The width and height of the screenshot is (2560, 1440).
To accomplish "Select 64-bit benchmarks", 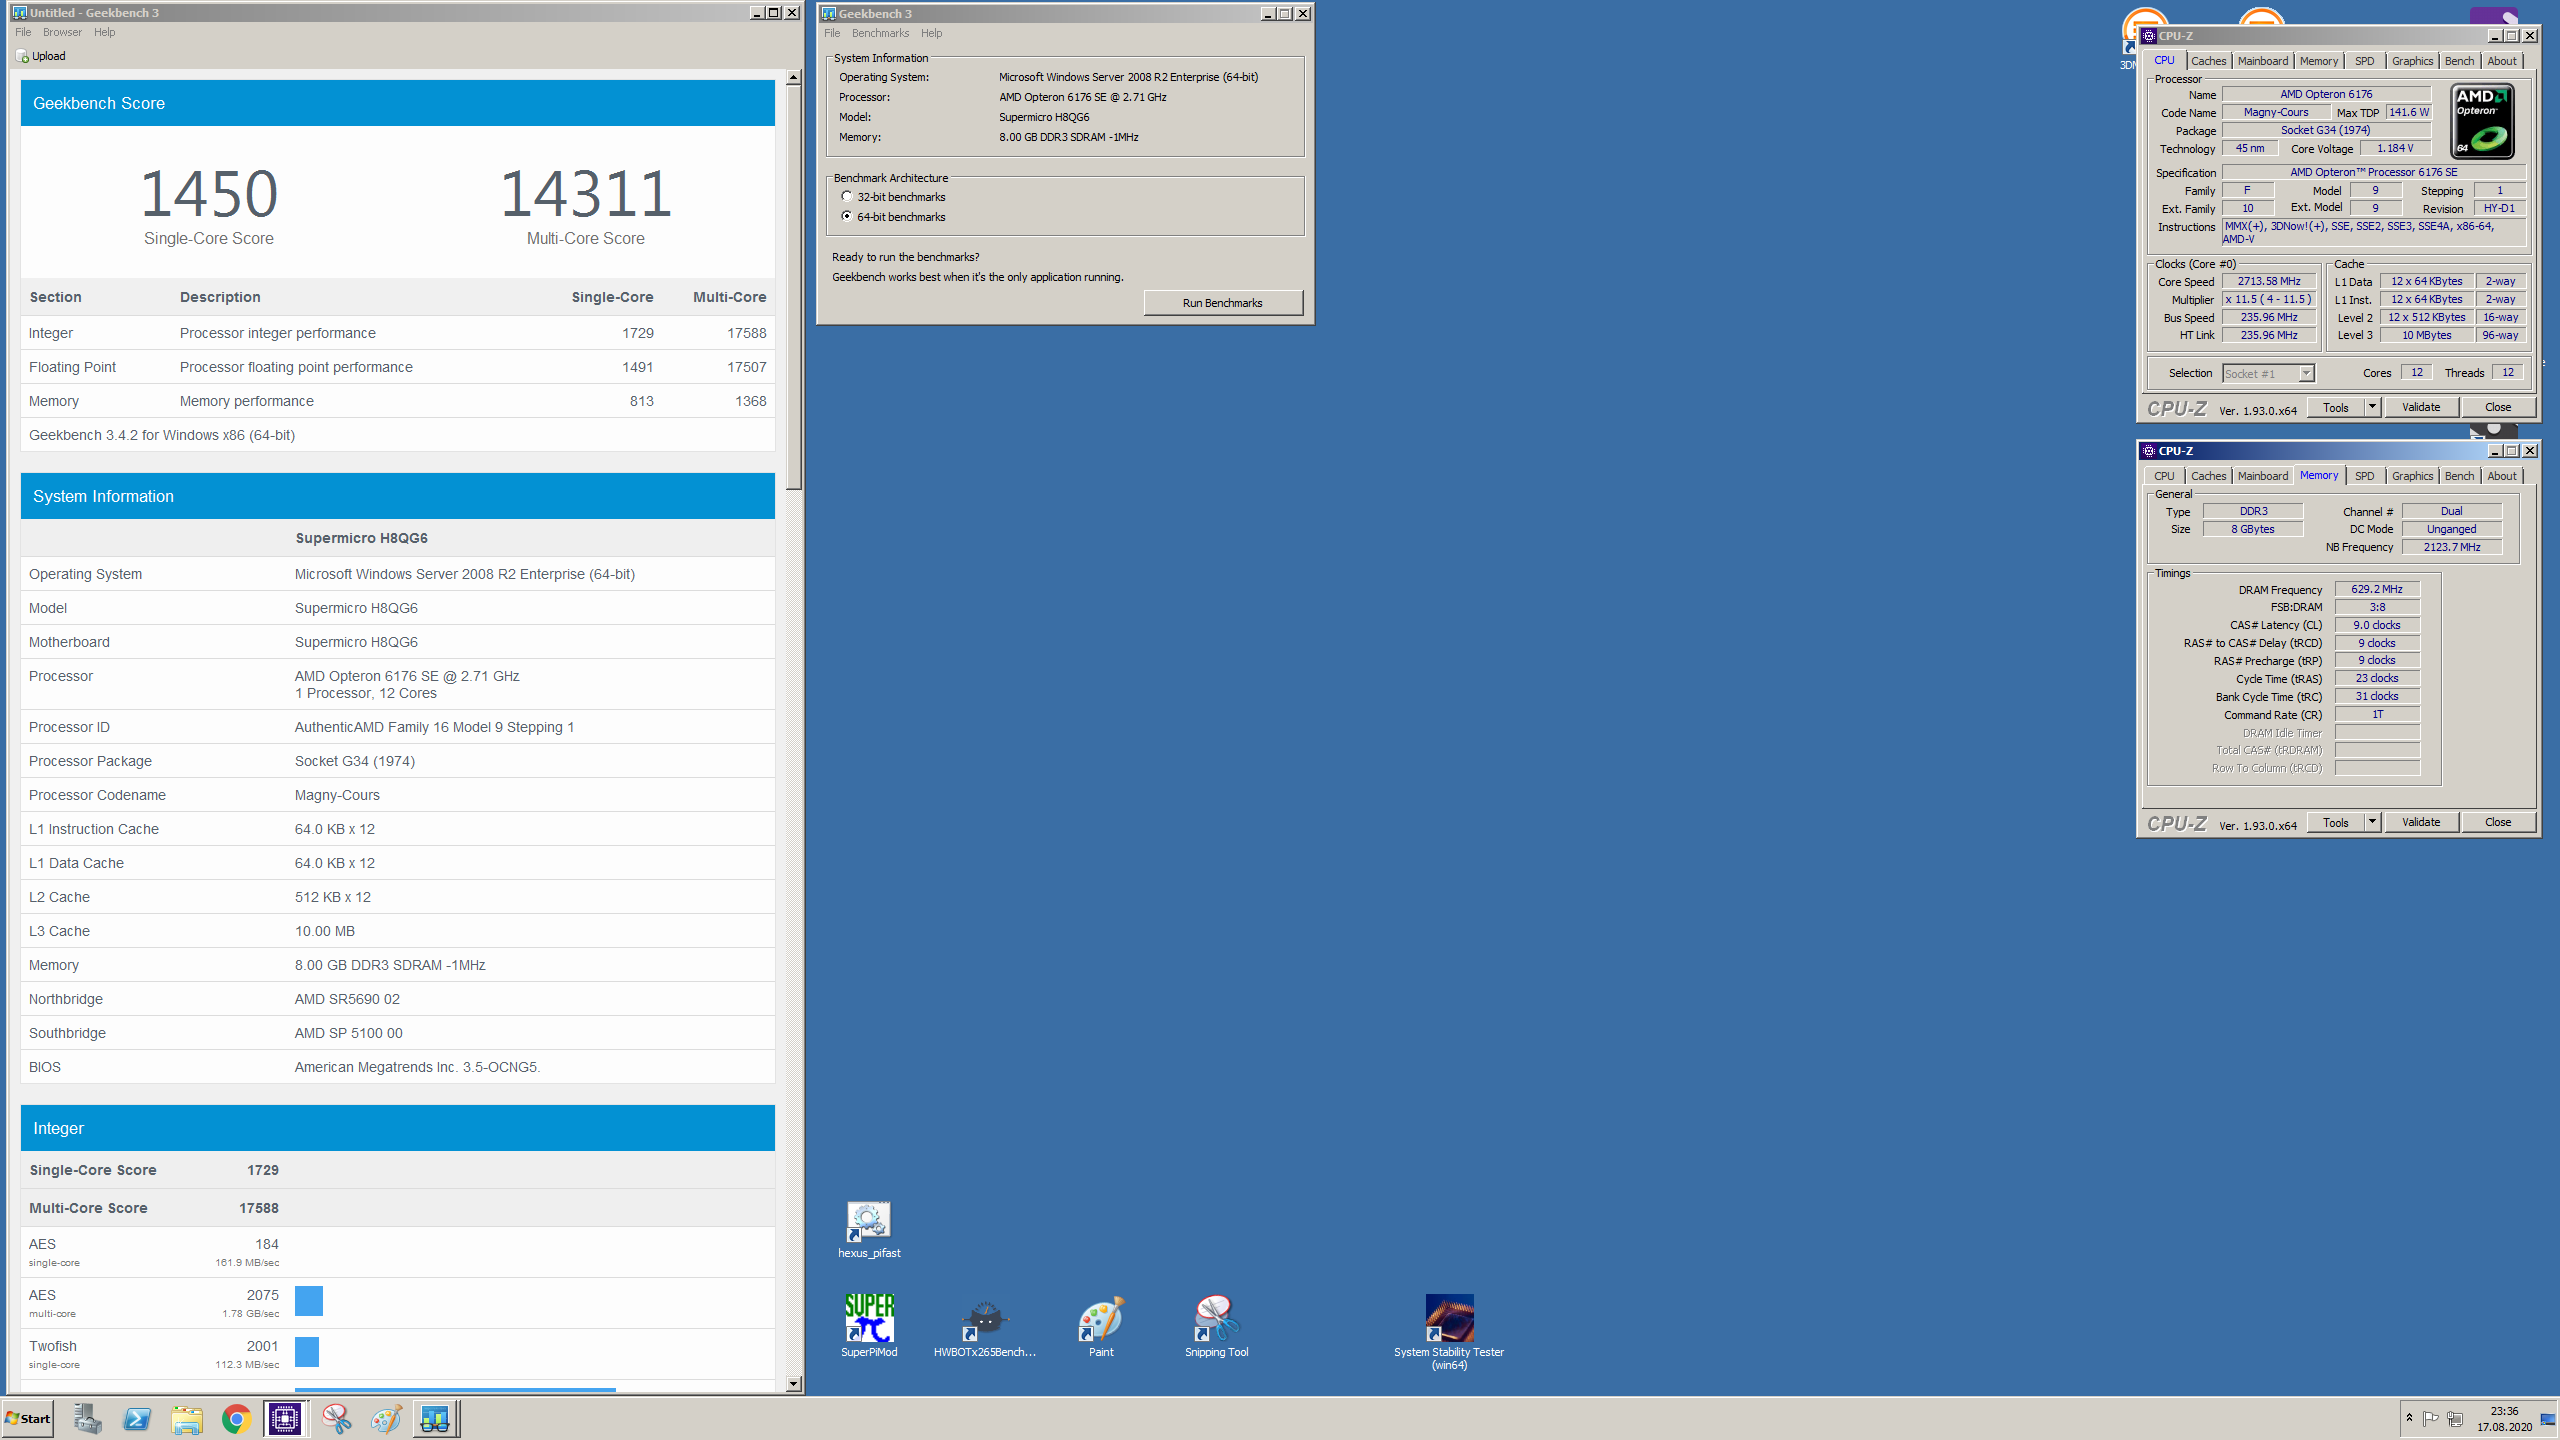I will [847, 216].
